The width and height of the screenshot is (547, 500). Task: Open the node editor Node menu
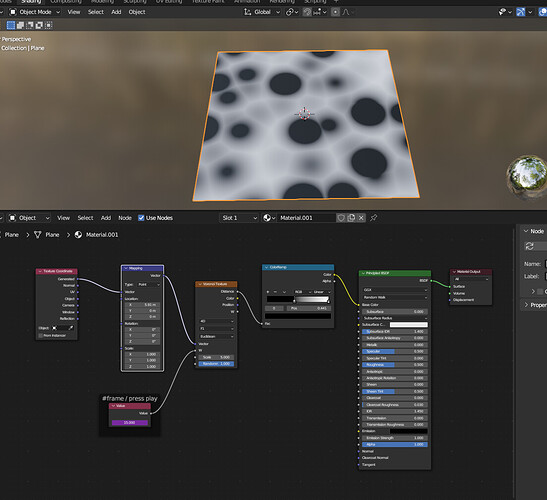[x=125, y=218]
